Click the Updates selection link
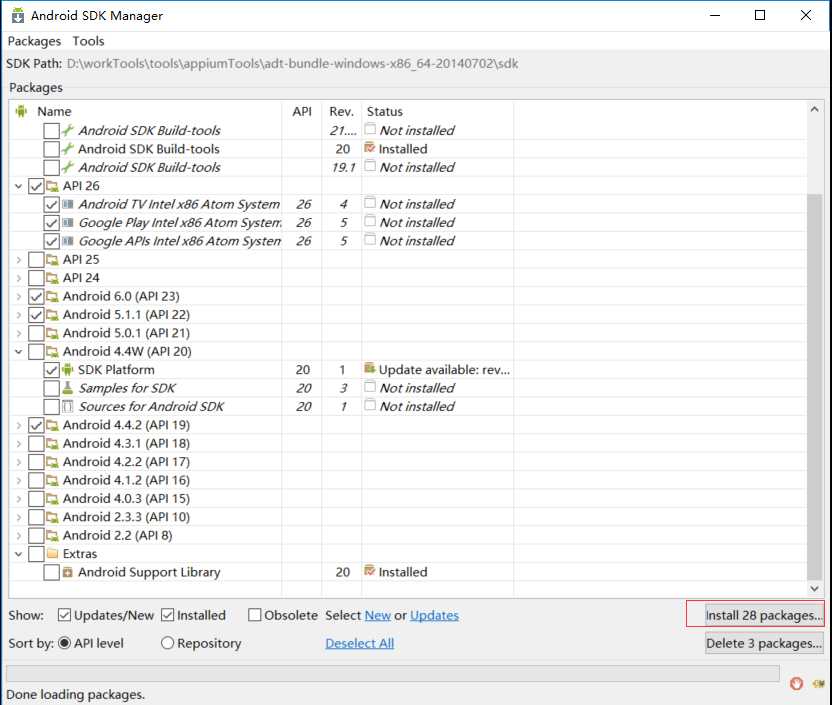Viewport: 832px width, 705px height. (x=434, y=615)
